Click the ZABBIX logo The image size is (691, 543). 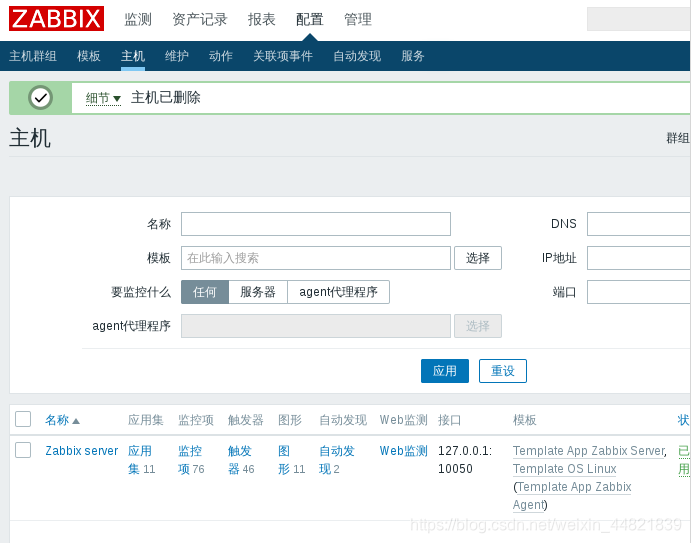(x=56, y=19)
